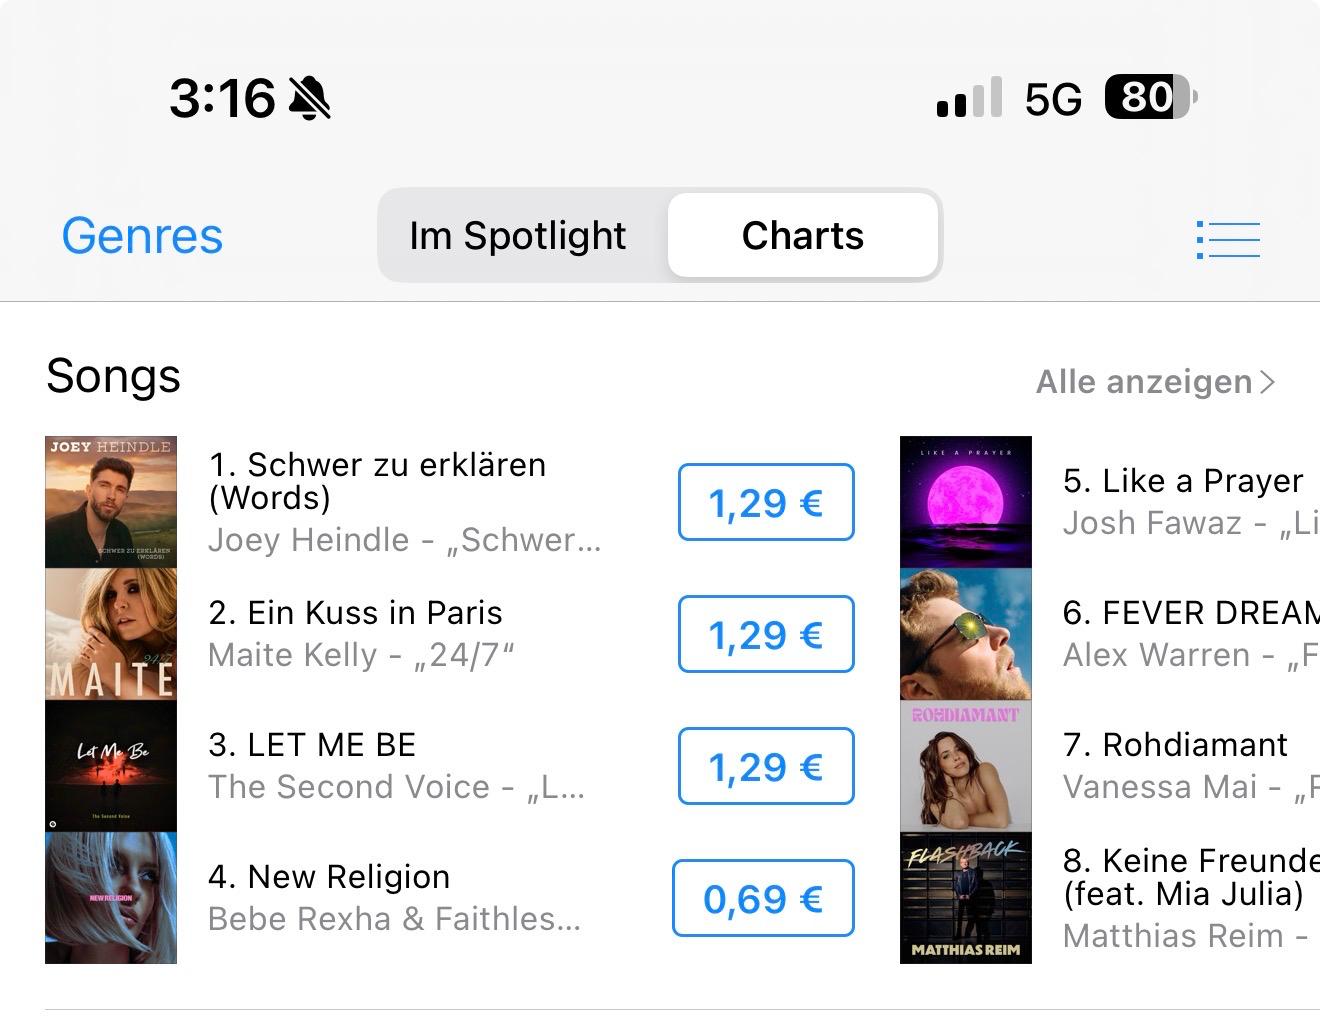Tap Like a Prayer pink moon cover

point(966,502)
